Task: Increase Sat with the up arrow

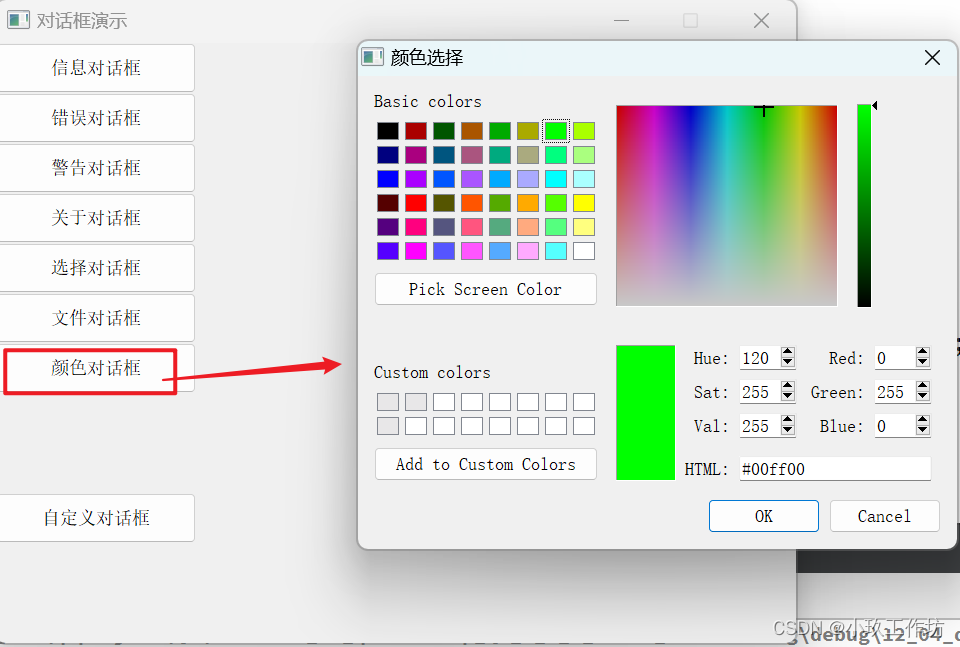Action: coord(788,386)
